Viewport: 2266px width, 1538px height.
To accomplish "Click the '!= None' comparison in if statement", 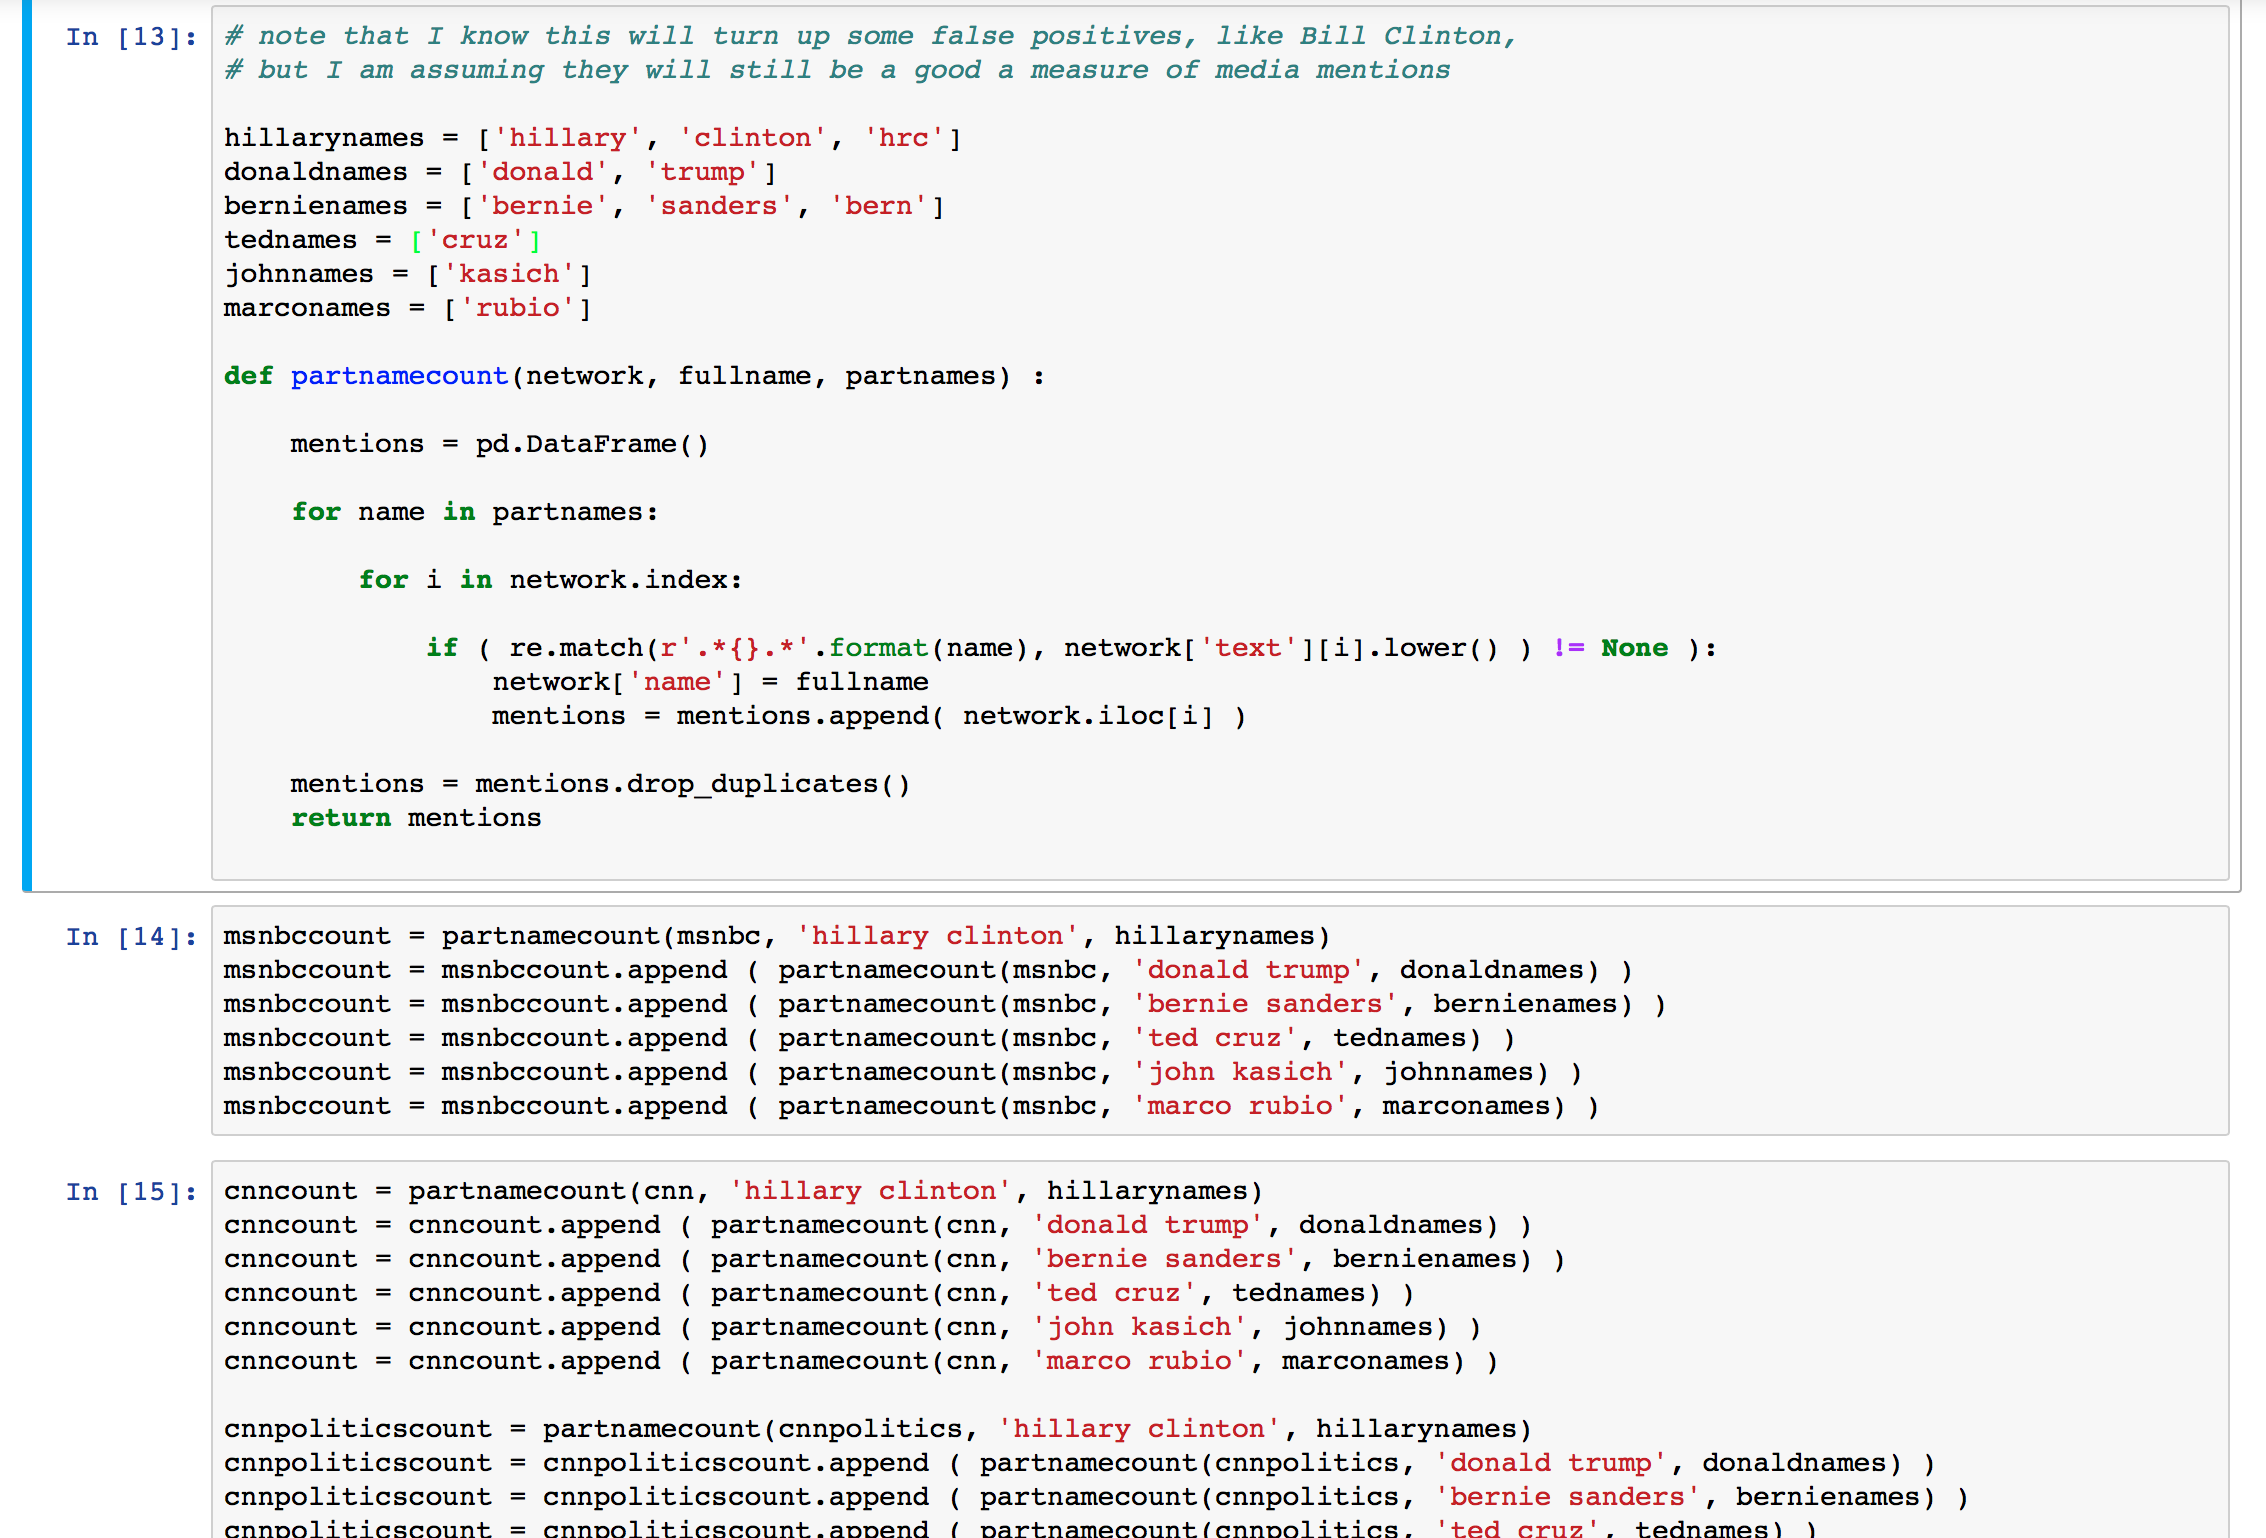I will coord(1611,648).
